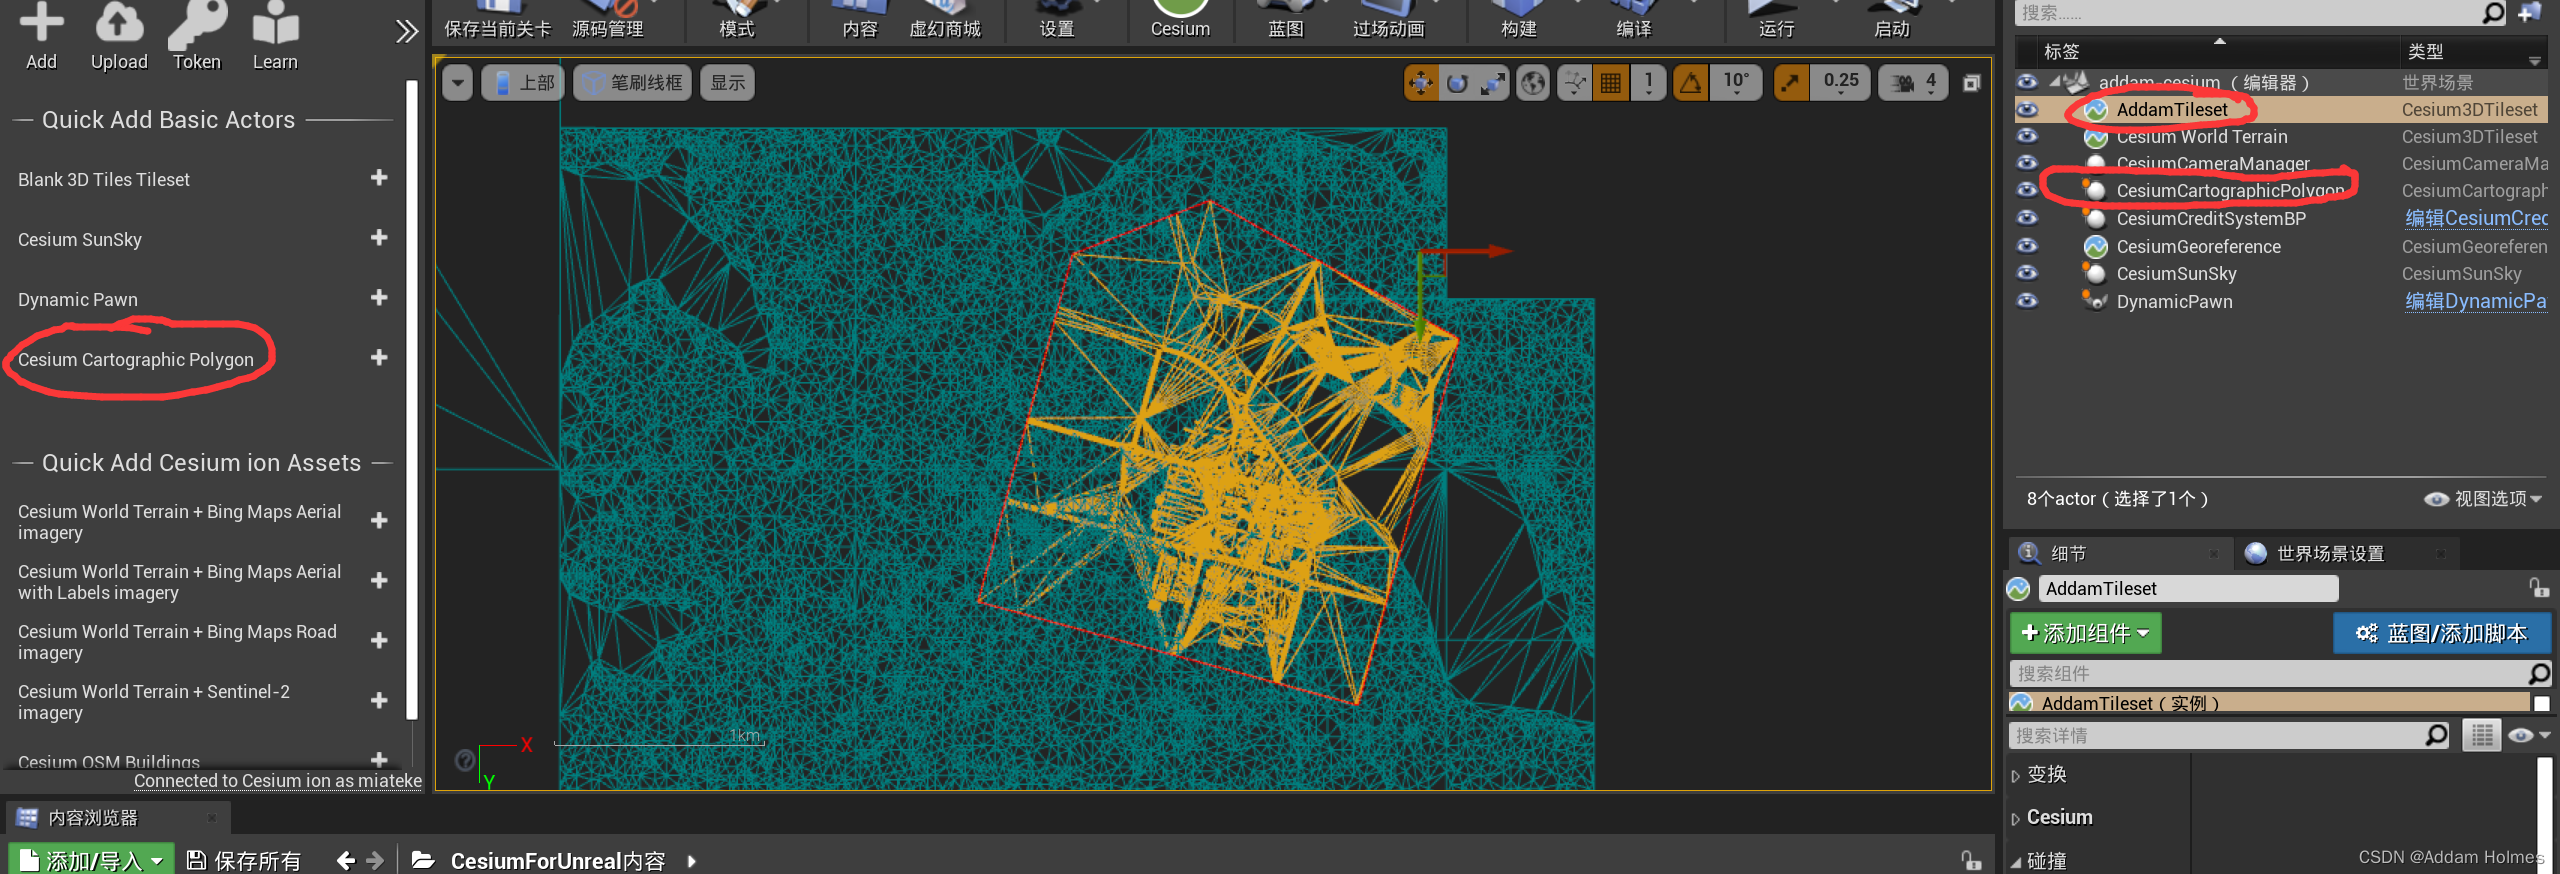Maximize or restore the viewport
Image resolution: width=2560 pixels, height=874 pixels.
click(1971, 83)
